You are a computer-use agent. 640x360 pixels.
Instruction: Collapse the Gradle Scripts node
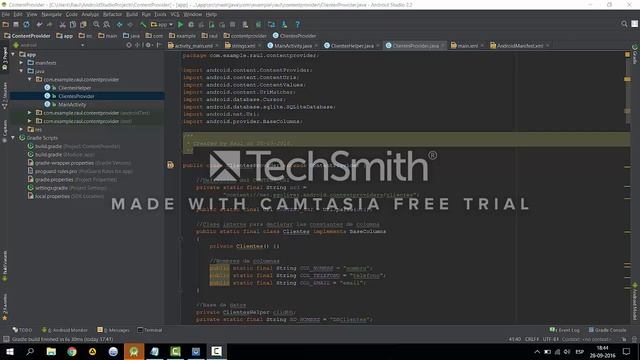(x=13, y=138)
